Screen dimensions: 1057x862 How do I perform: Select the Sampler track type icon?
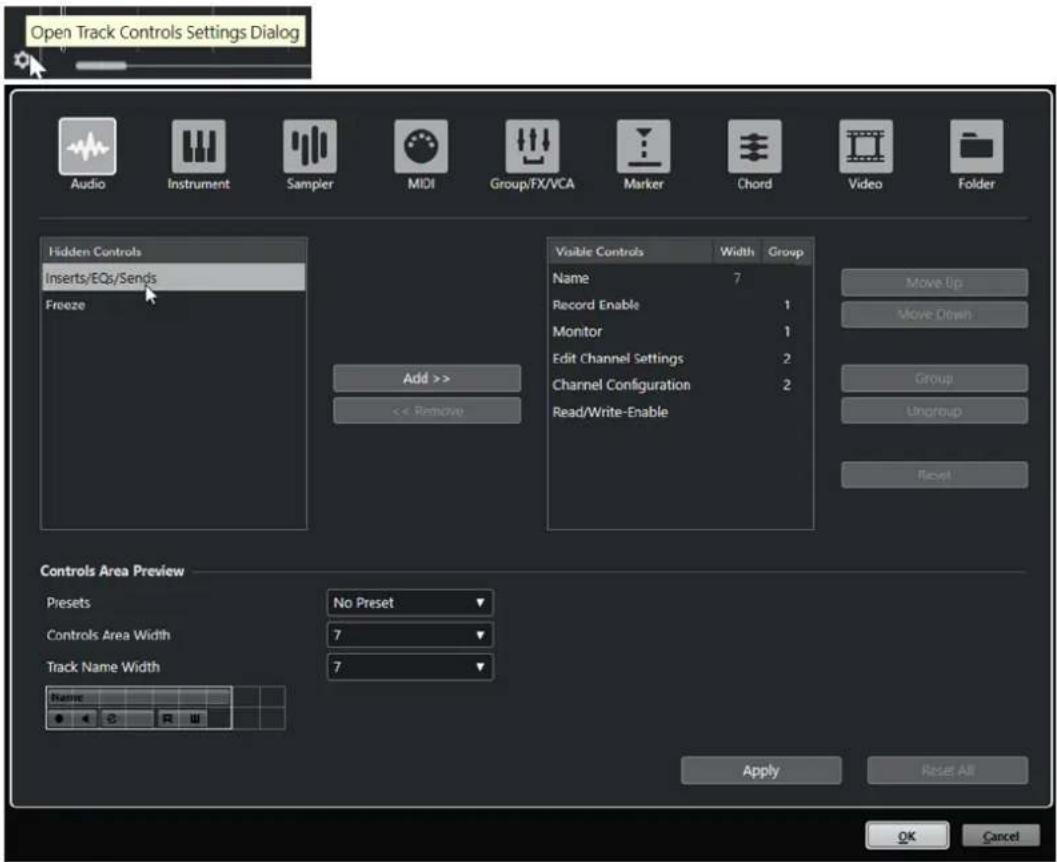309,146
